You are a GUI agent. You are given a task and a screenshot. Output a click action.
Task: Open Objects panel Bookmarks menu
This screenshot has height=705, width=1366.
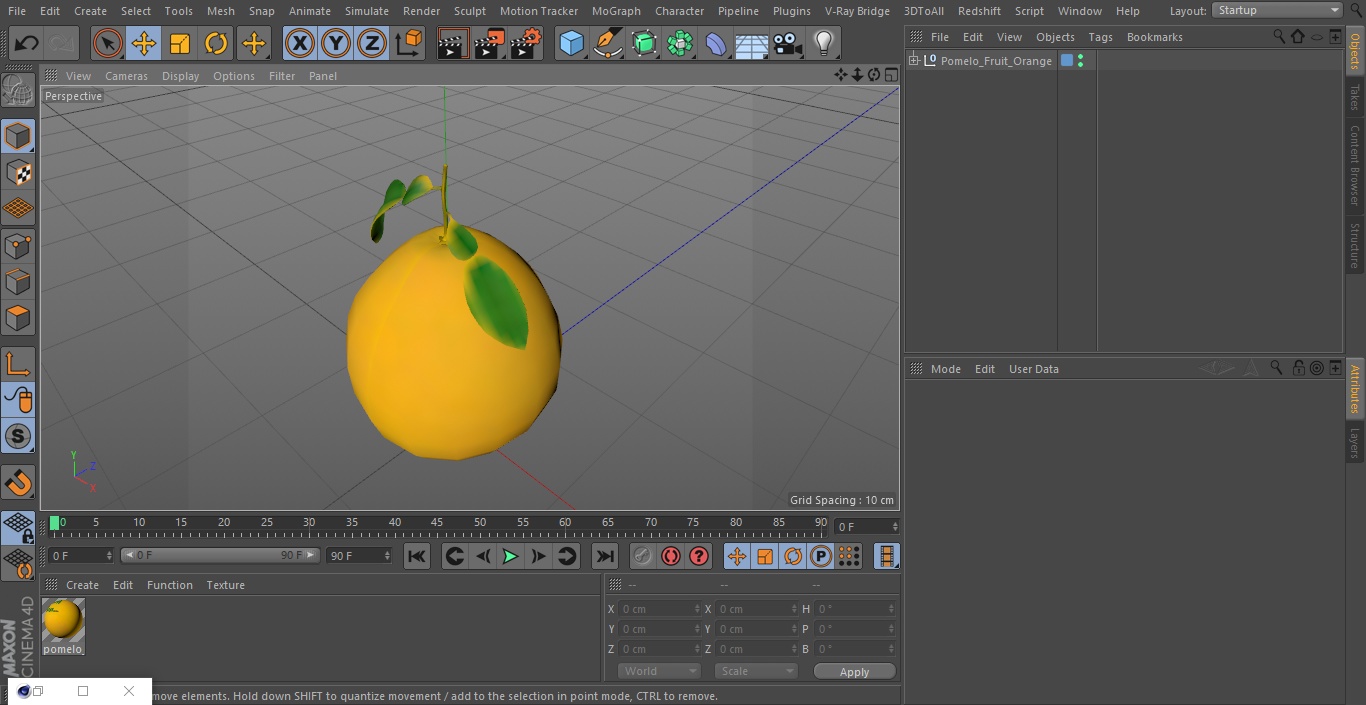tap(1154, 37)
